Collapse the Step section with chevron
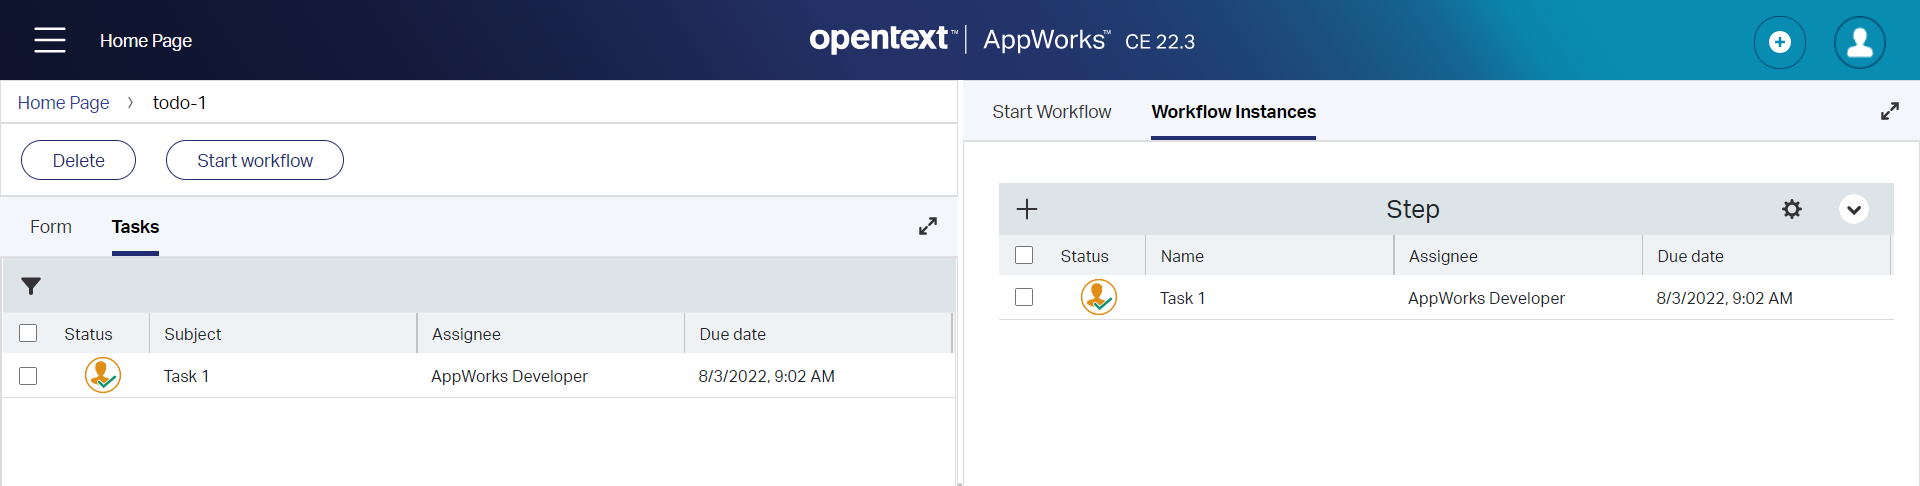This screenshot has height=486, width=1920. [x=1854, y=209]
